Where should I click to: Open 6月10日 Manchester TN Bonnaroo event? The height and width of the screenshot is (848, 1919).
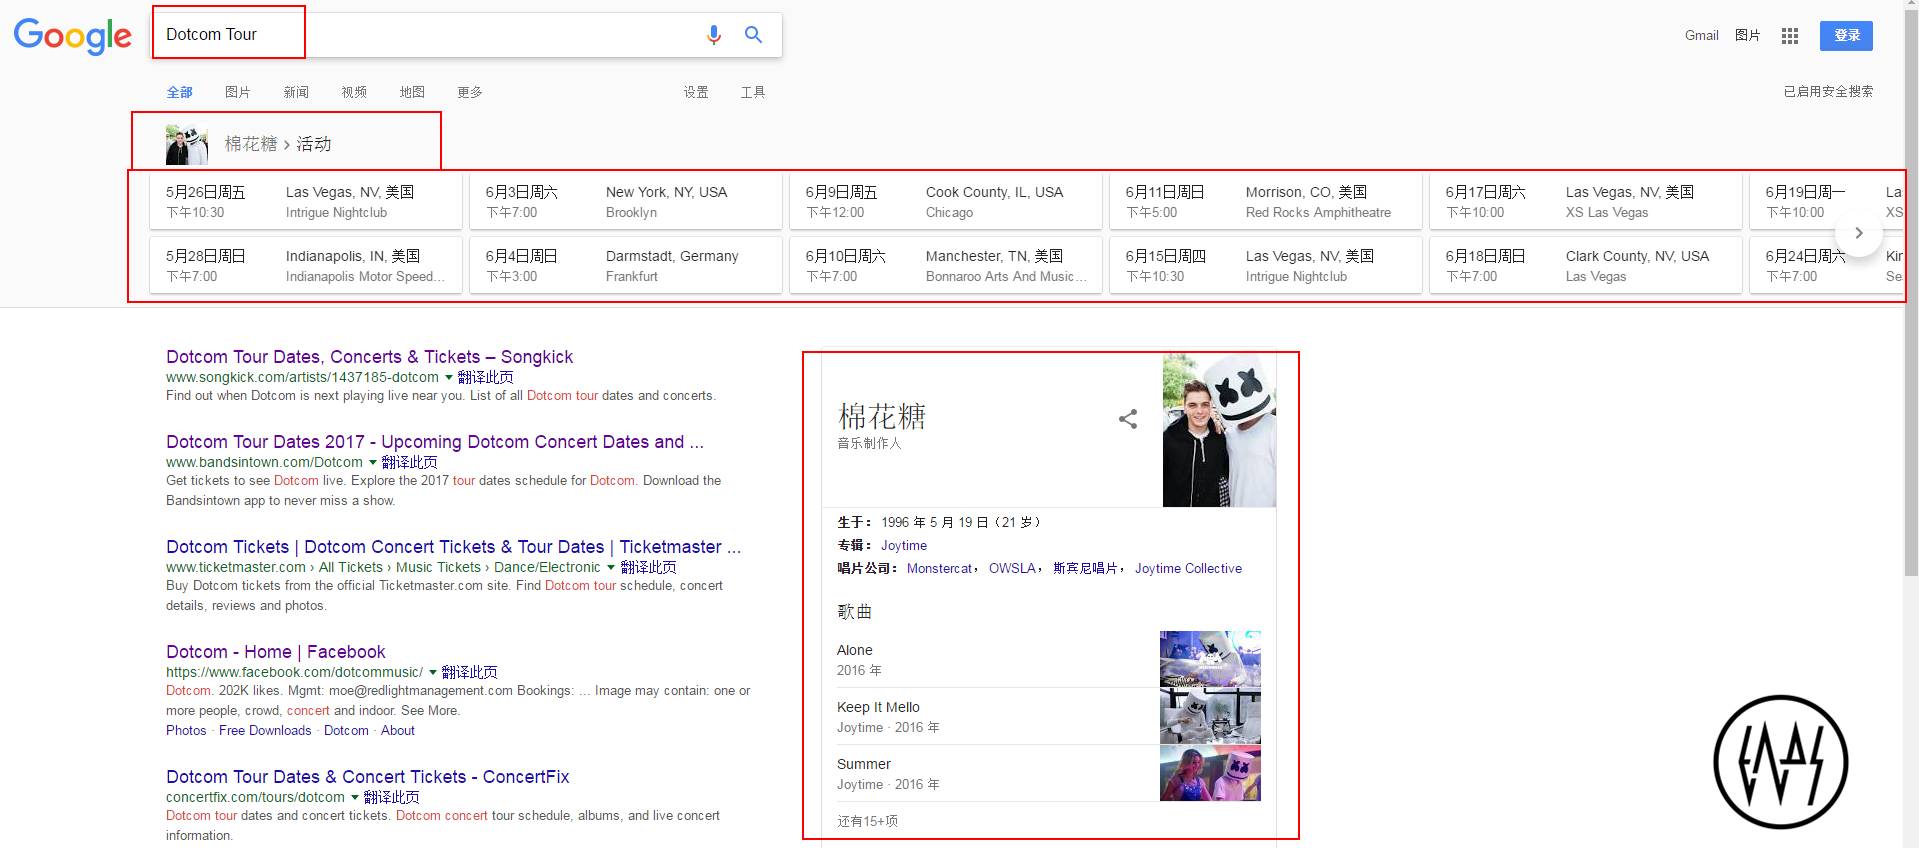(946, 265)
